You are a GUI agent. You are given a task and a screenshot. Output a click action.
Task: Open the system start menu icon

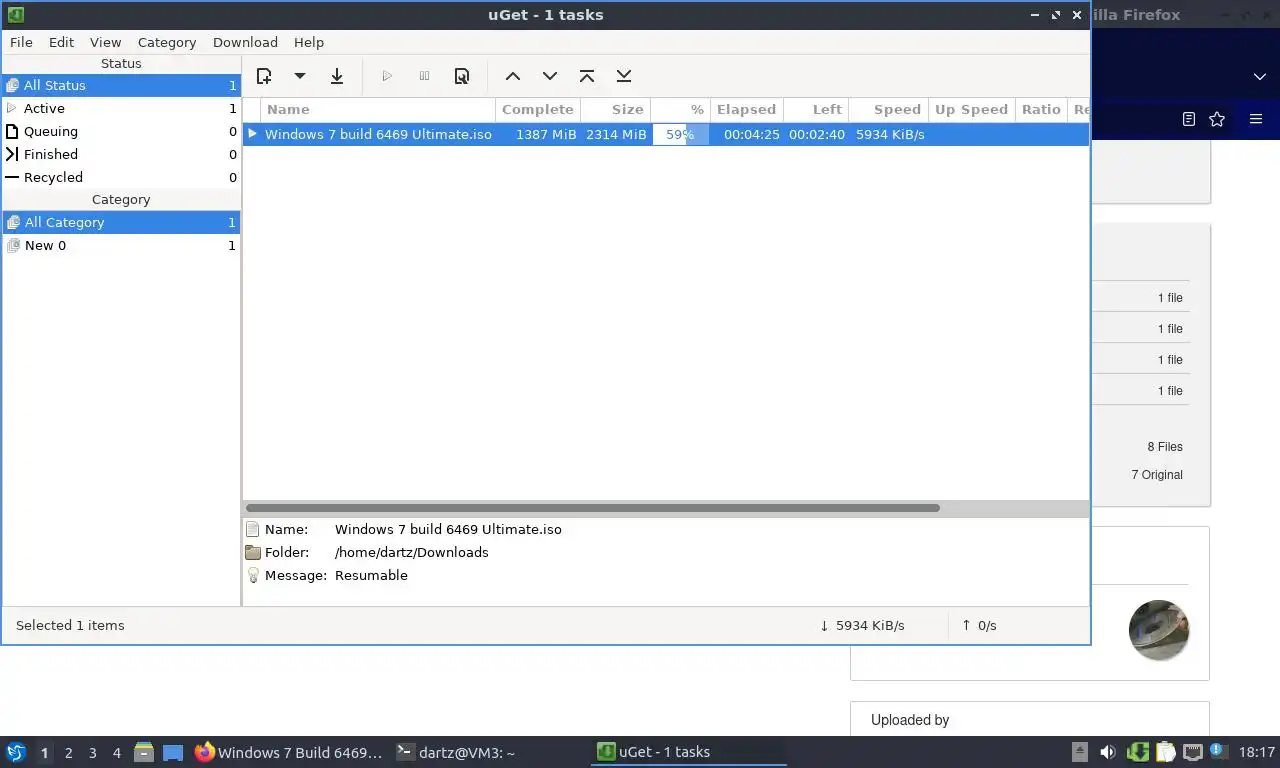click(16, 752)
